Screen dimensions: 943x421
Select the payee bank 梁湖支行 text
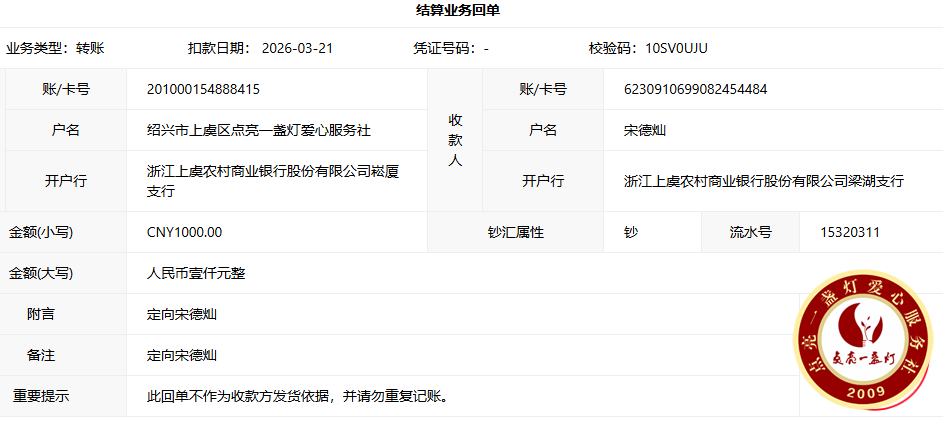[x=764, y=181]
